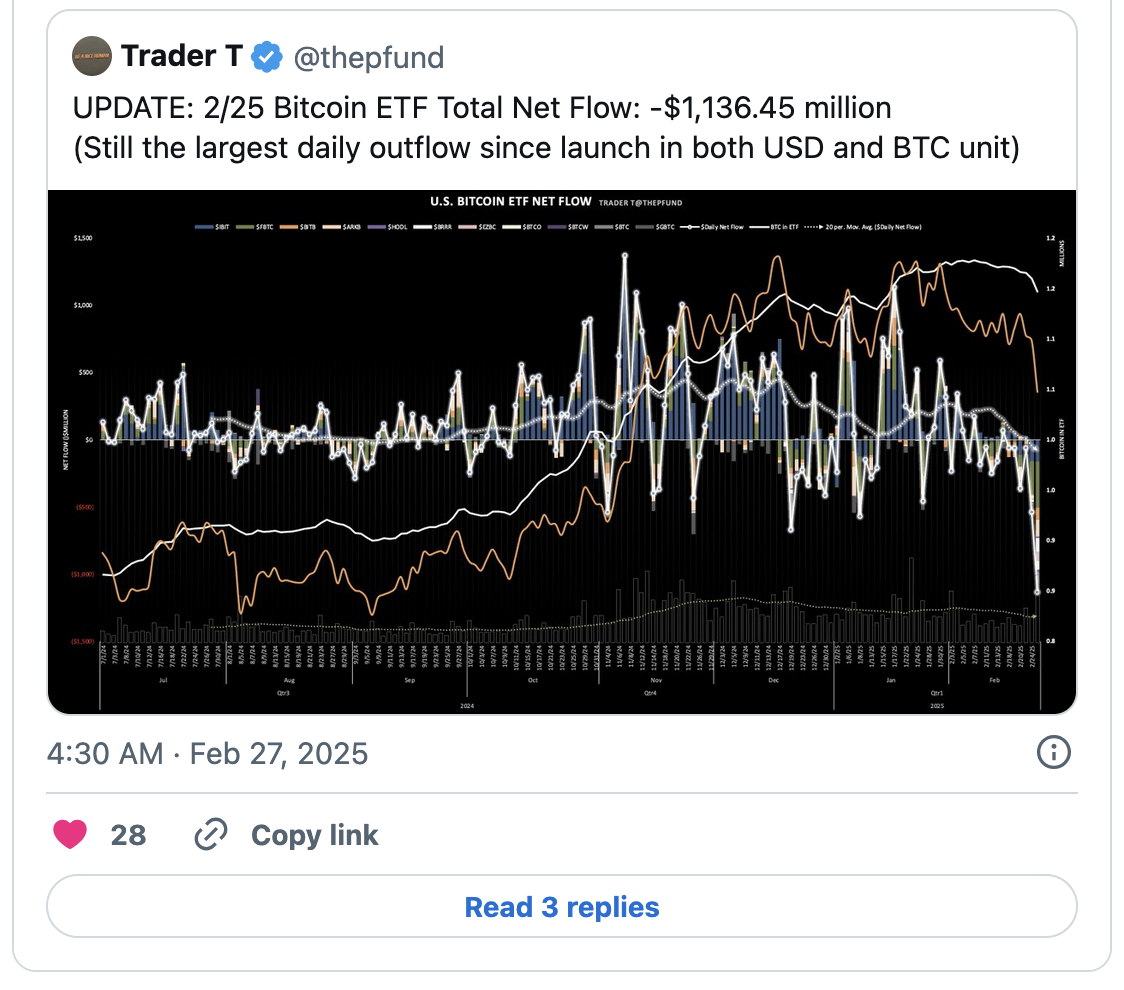Click the chain link icon
The image size is (1124, 990).
pyautogui.click(x=211, y=835)
